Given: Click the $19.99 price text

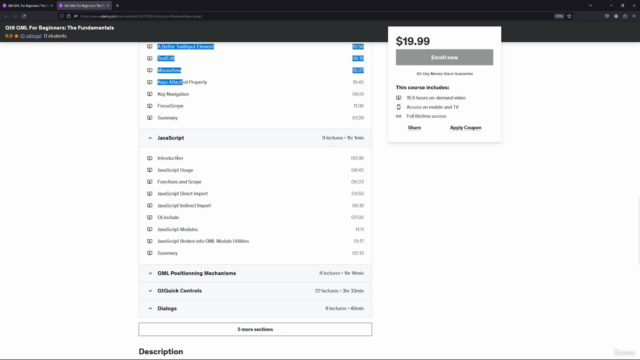Looking at the screenshot, I should pos(413,41).
